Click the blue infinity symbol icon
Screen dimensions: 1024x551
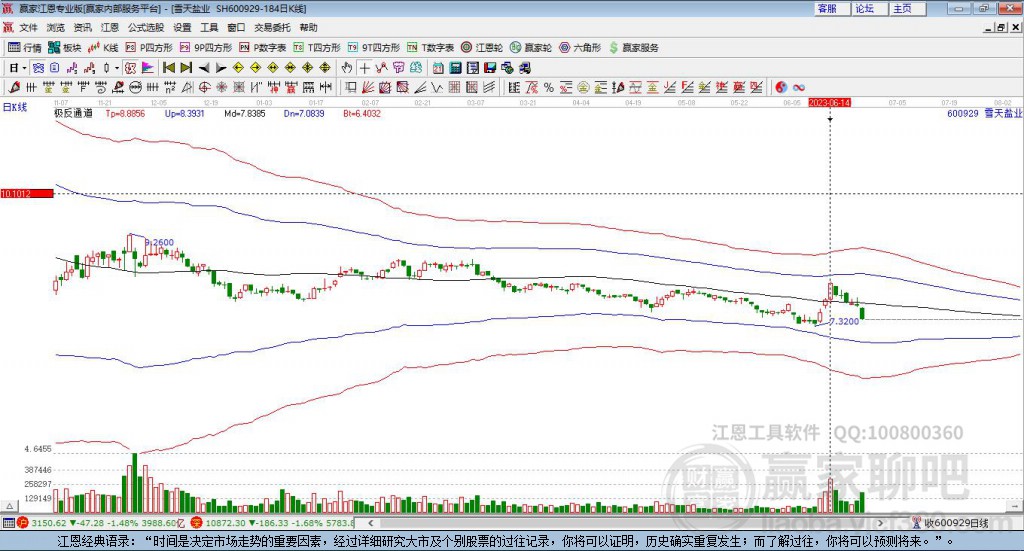(x=799, y=87)
